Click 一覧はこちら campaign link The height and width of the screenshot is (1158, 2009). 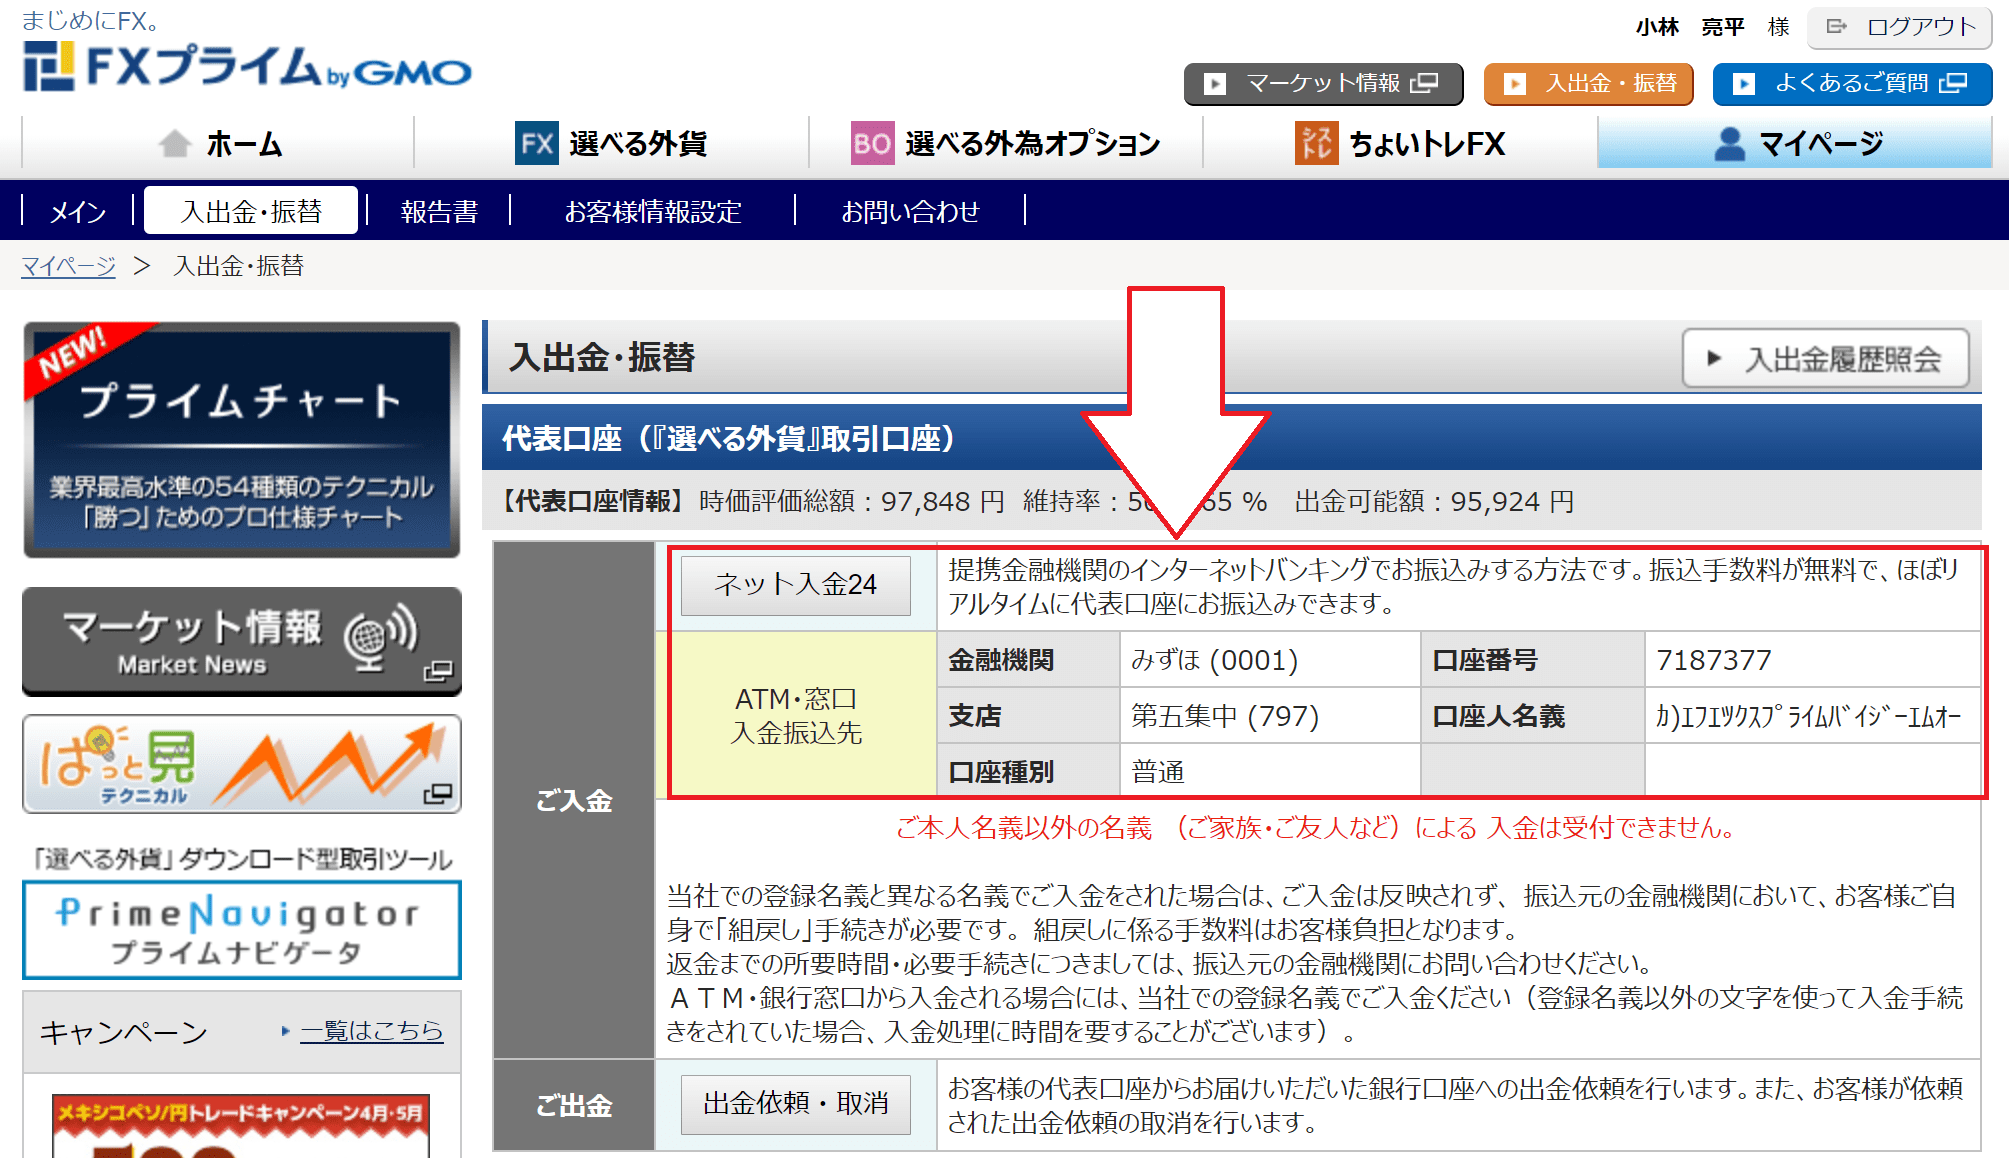point(372,1031)
